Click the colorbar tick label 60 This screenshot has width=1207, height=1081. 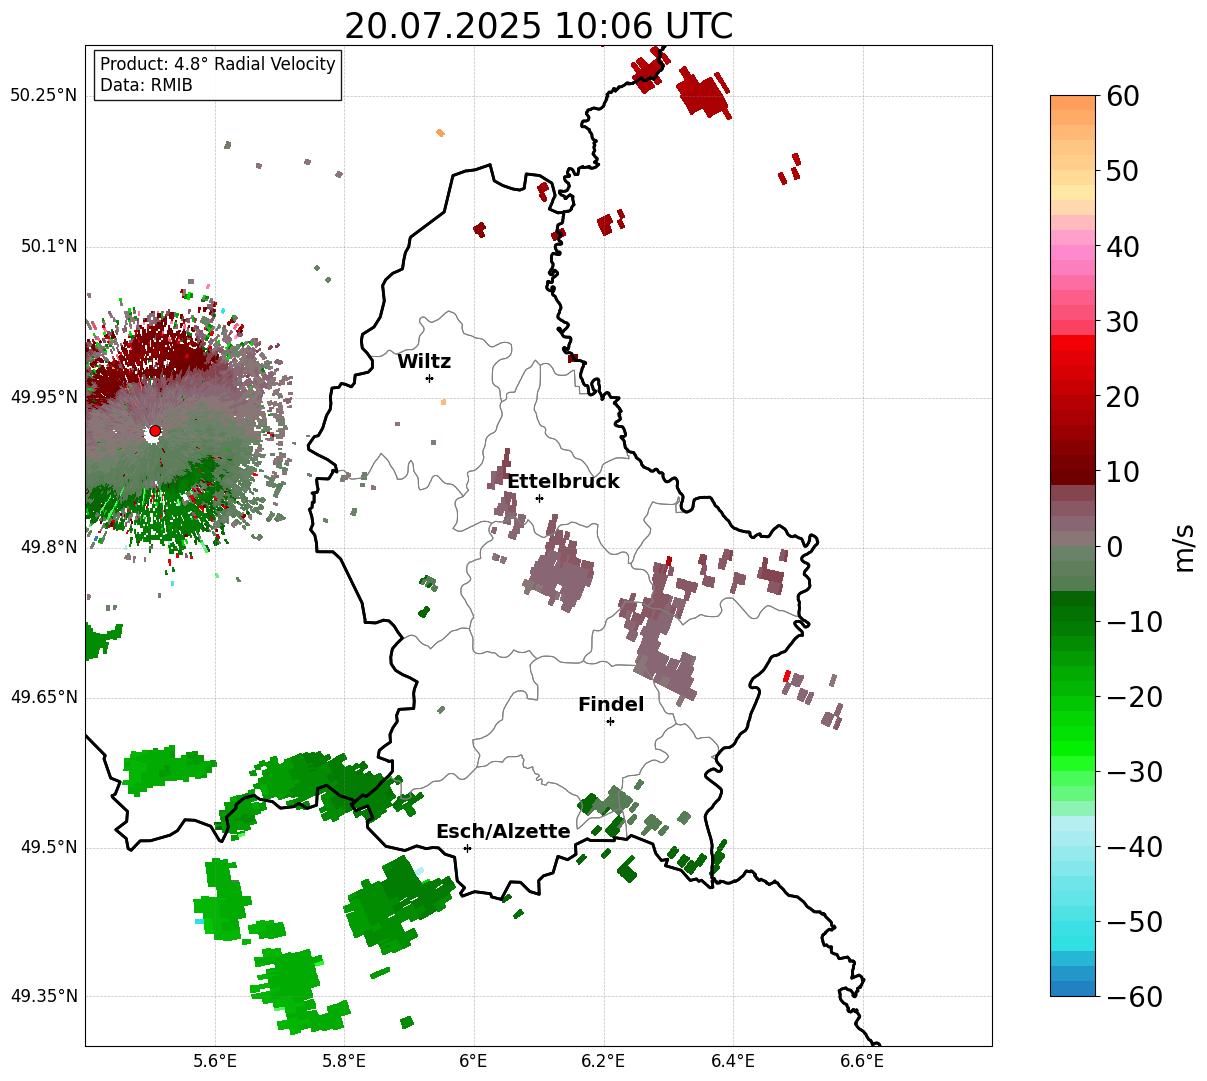[x=1123, y=96]
